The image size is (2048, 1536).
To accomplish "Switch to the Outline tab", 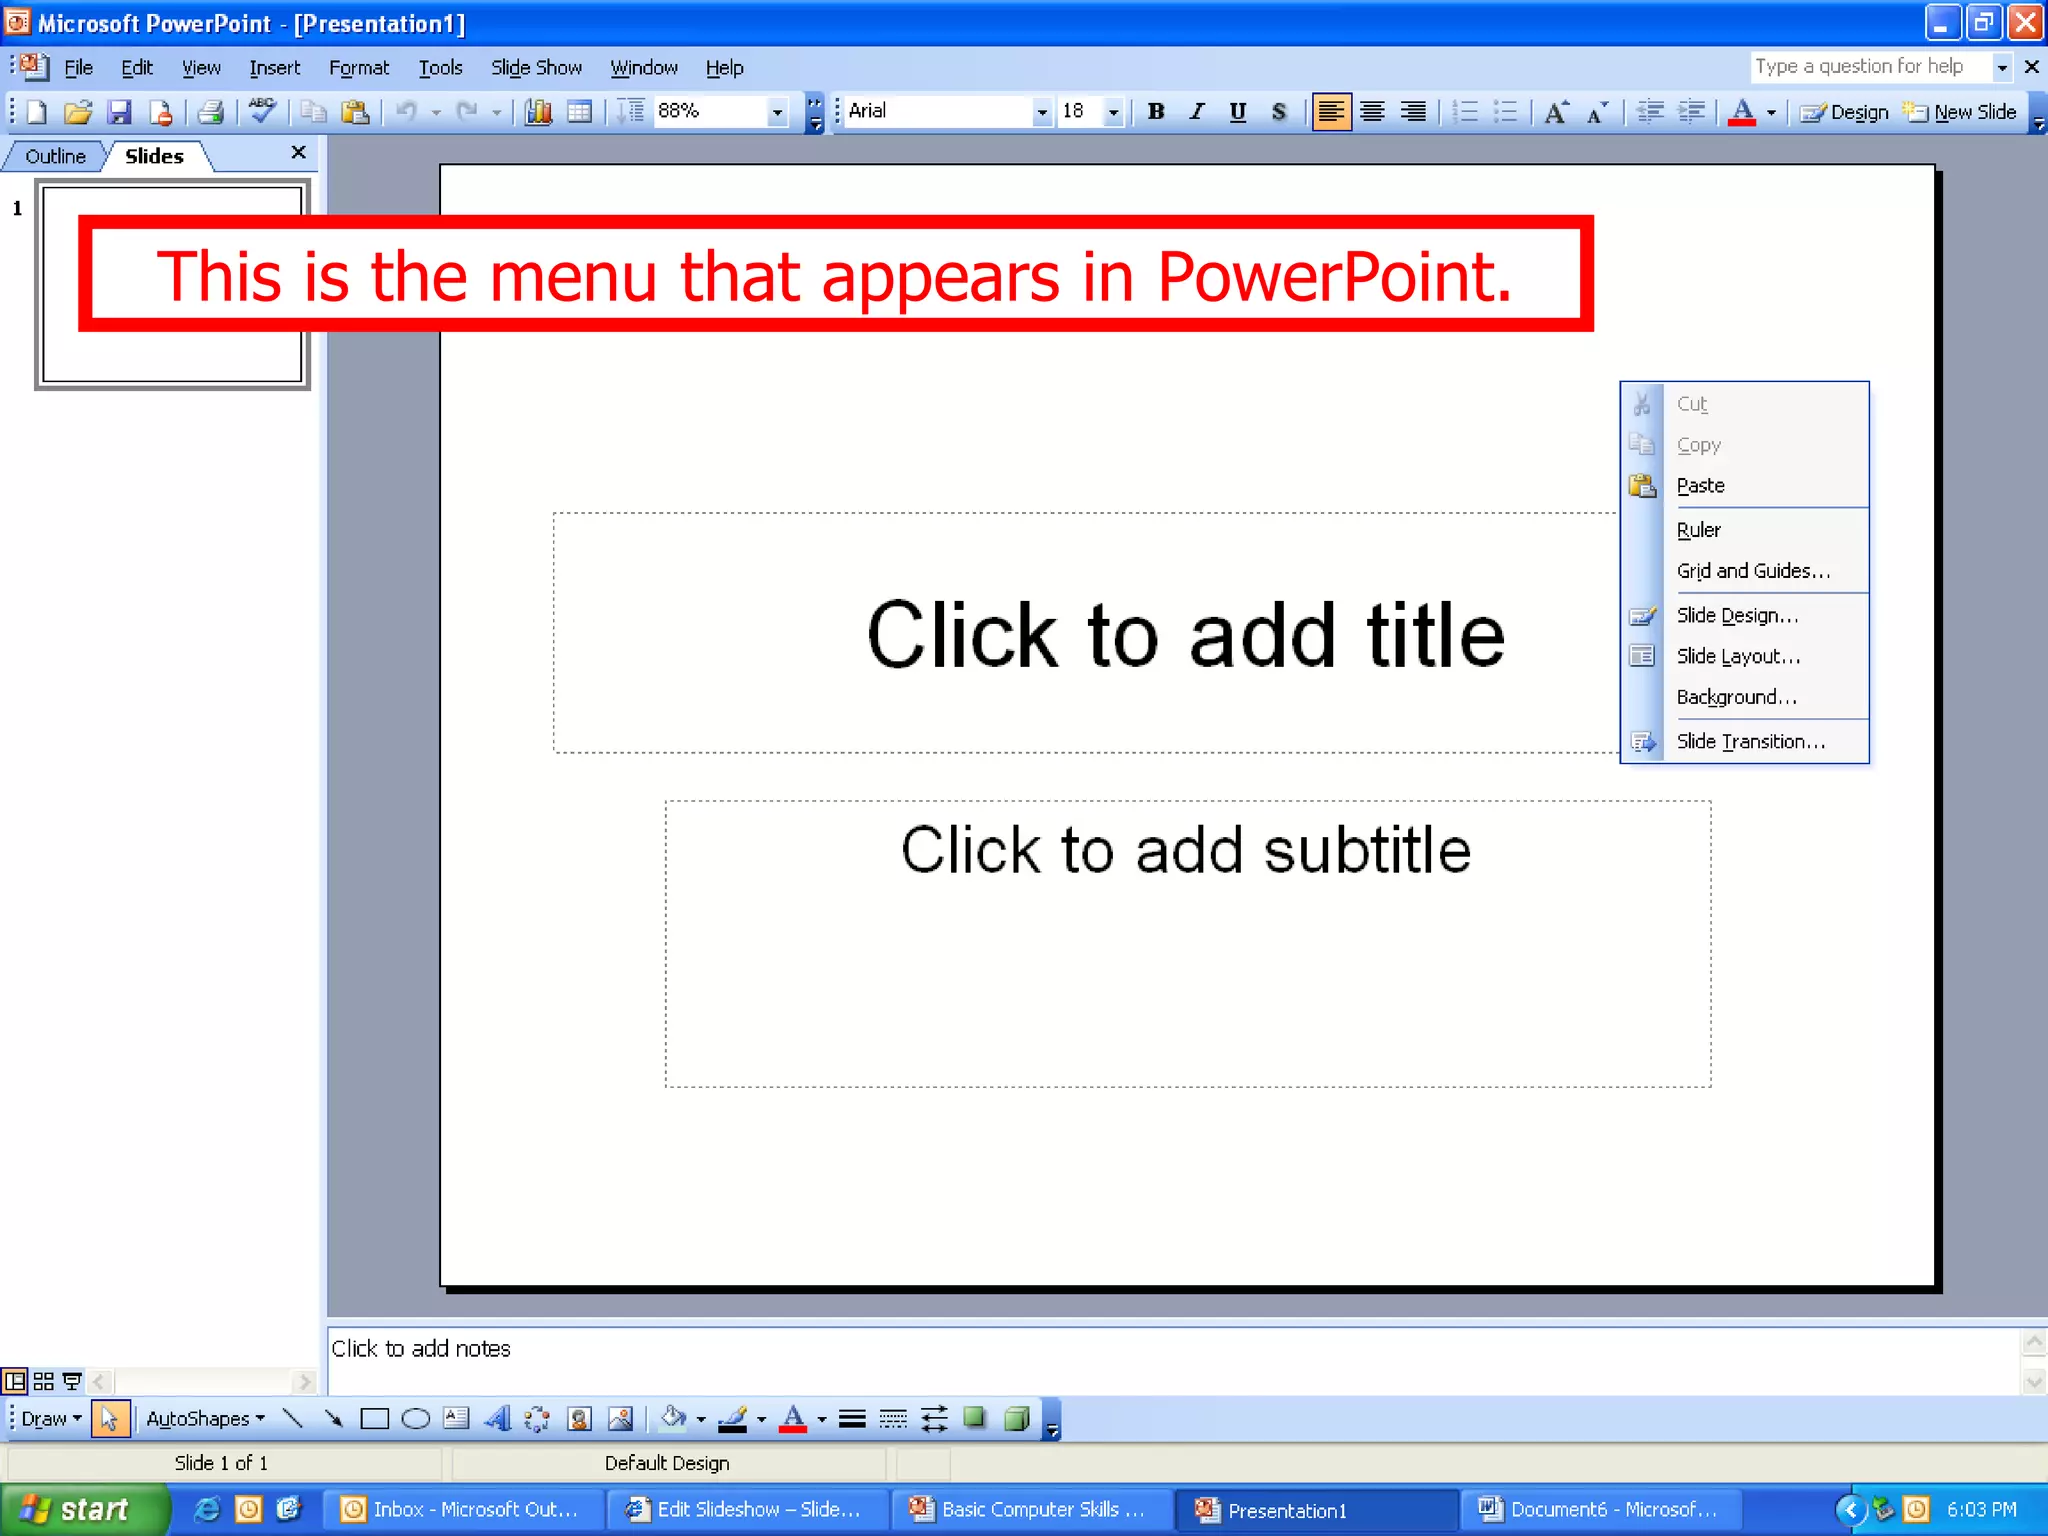I will pyautogui.click(x=56, y=156).
